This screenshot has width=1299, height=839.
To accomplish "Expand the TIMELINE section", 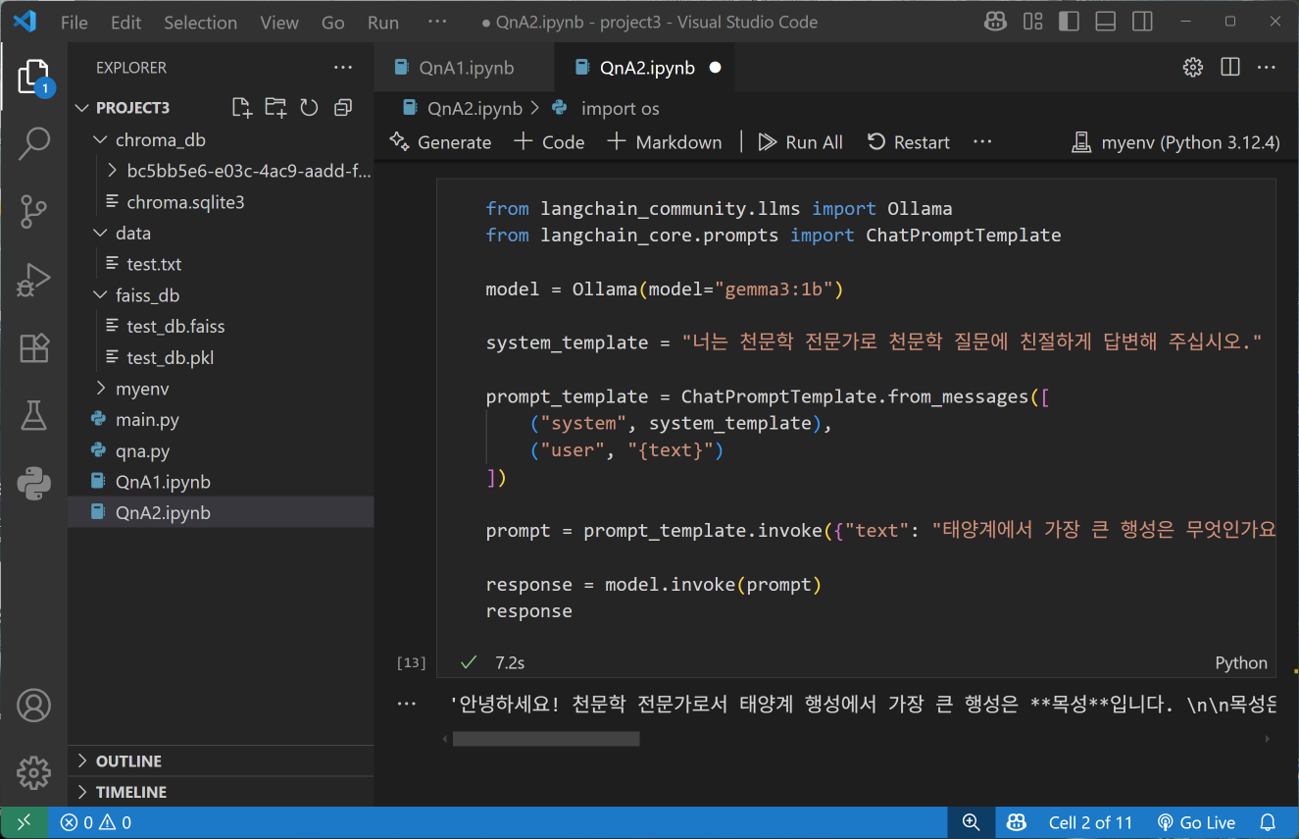I will click(220, 792).
